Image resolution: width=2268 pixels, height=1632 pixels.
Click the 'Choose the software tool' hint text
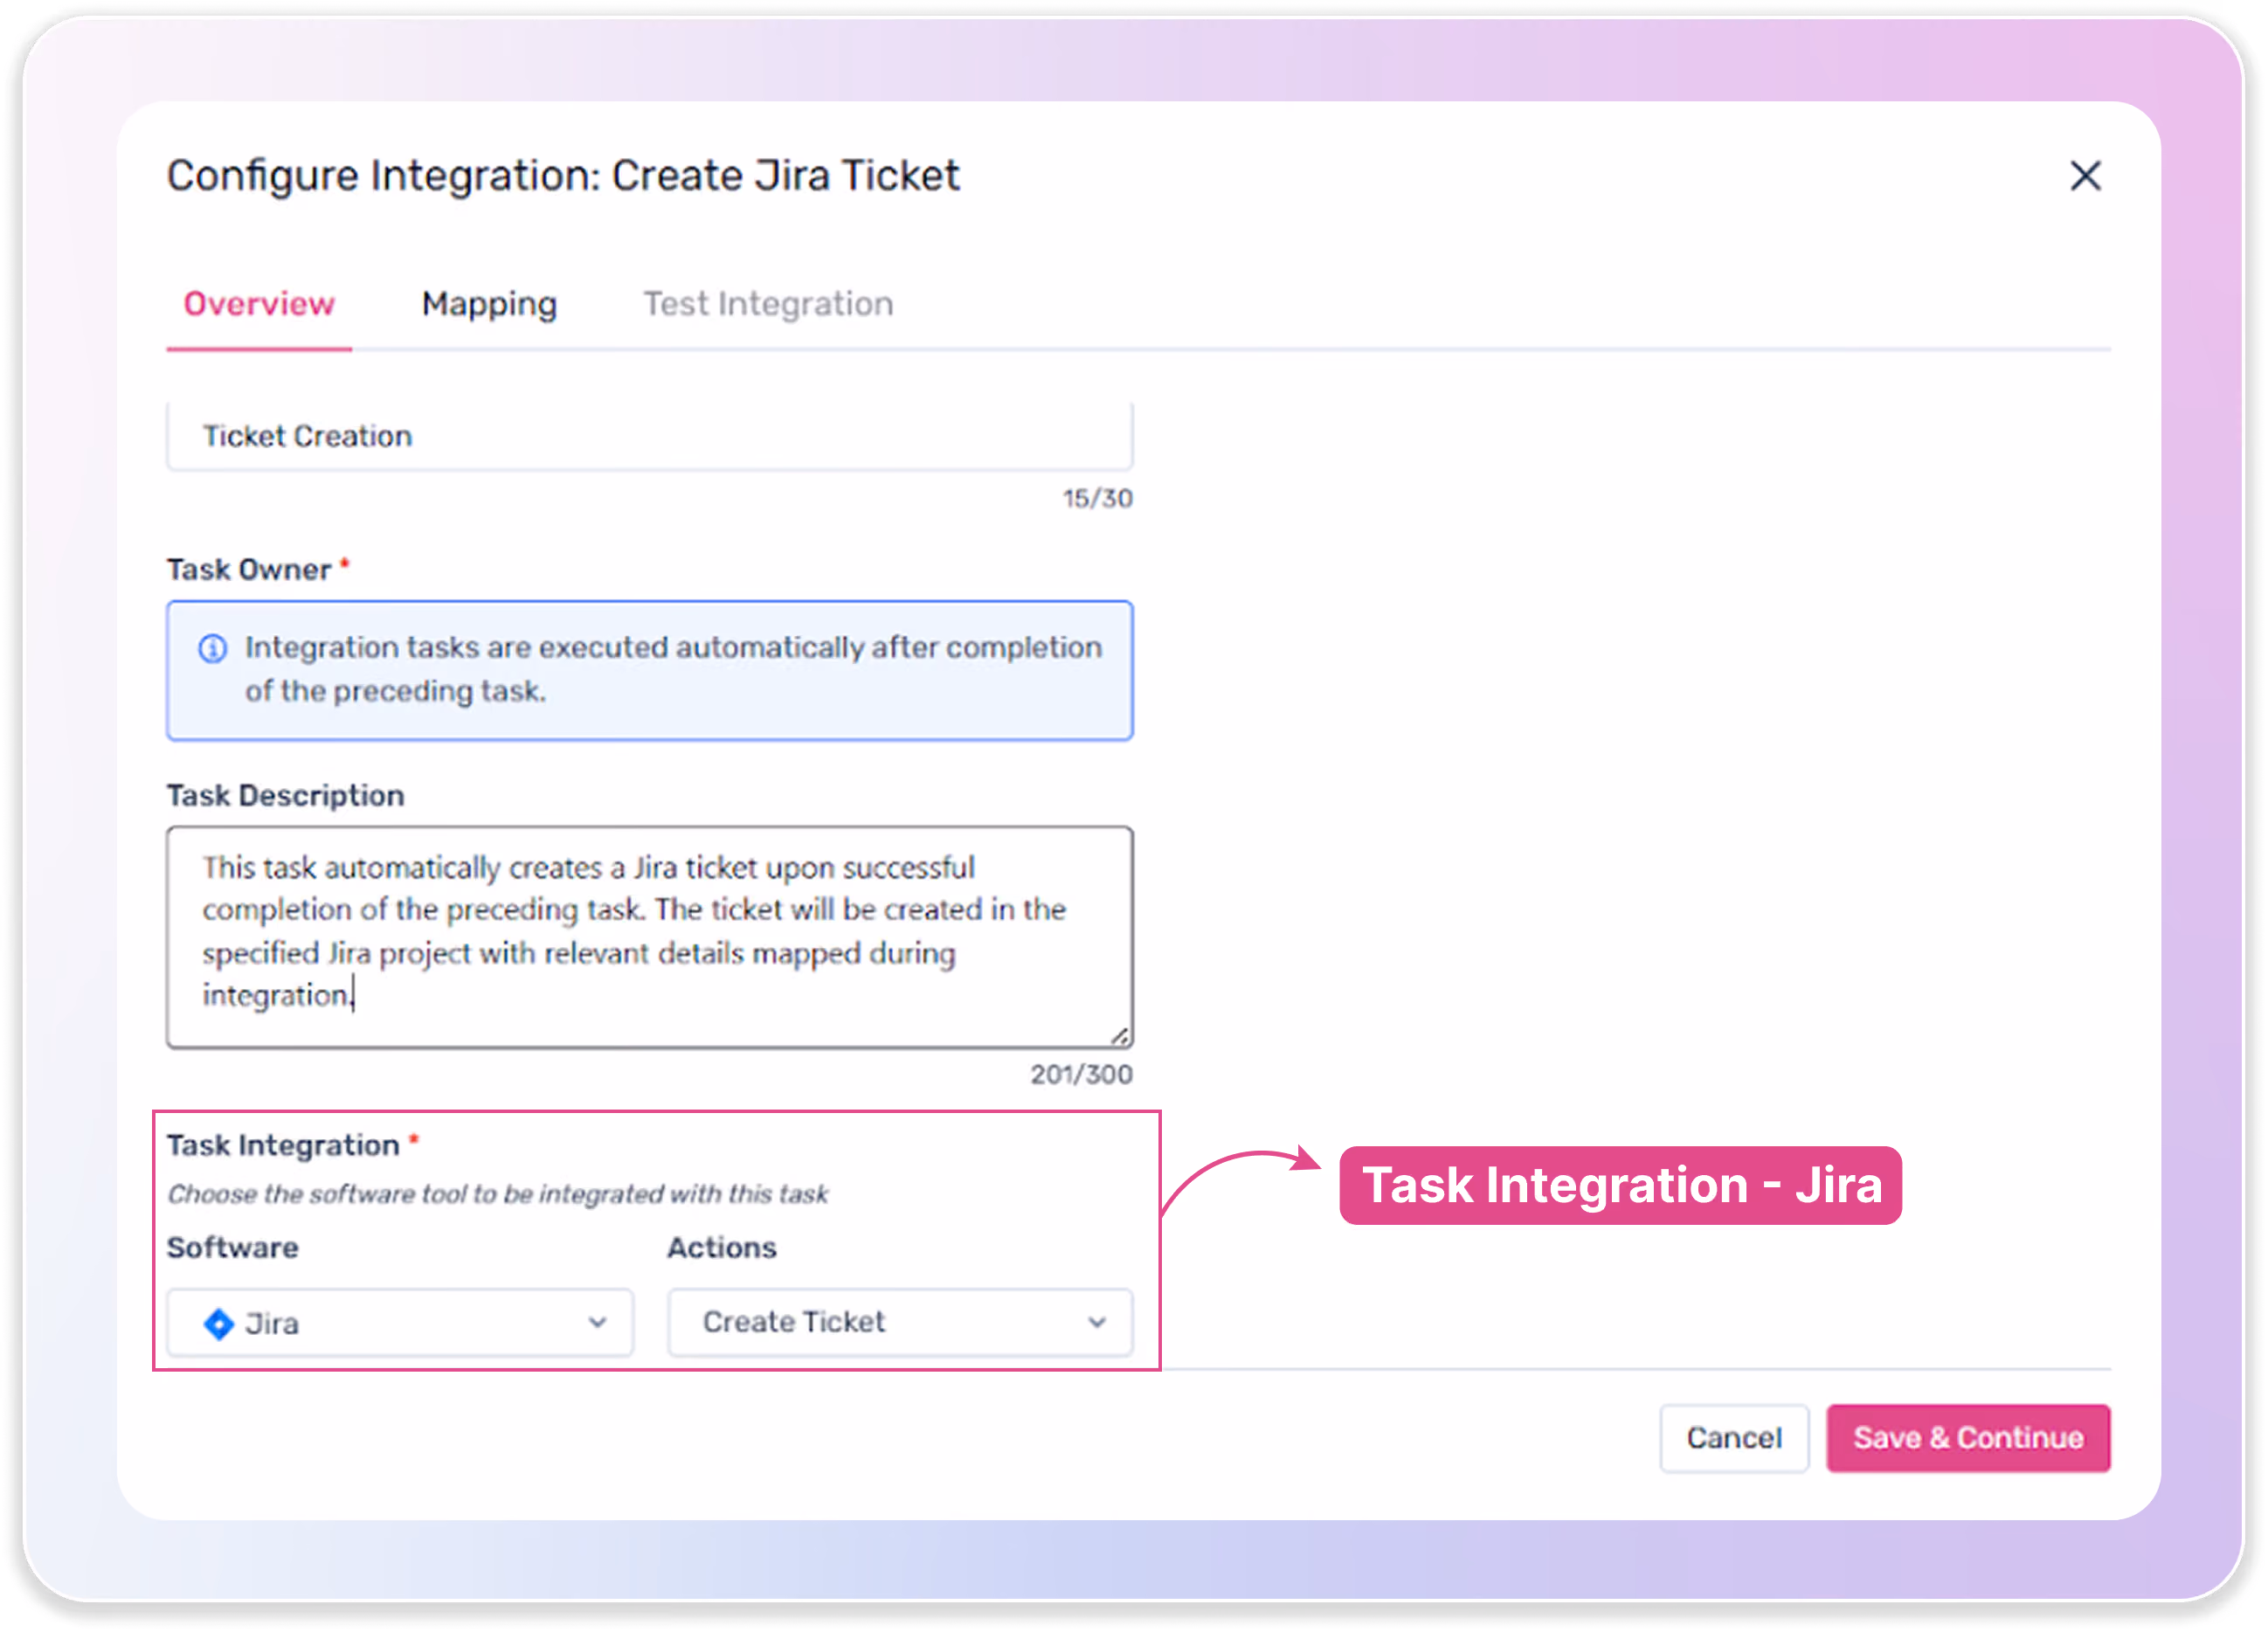tap(498, 1194)
